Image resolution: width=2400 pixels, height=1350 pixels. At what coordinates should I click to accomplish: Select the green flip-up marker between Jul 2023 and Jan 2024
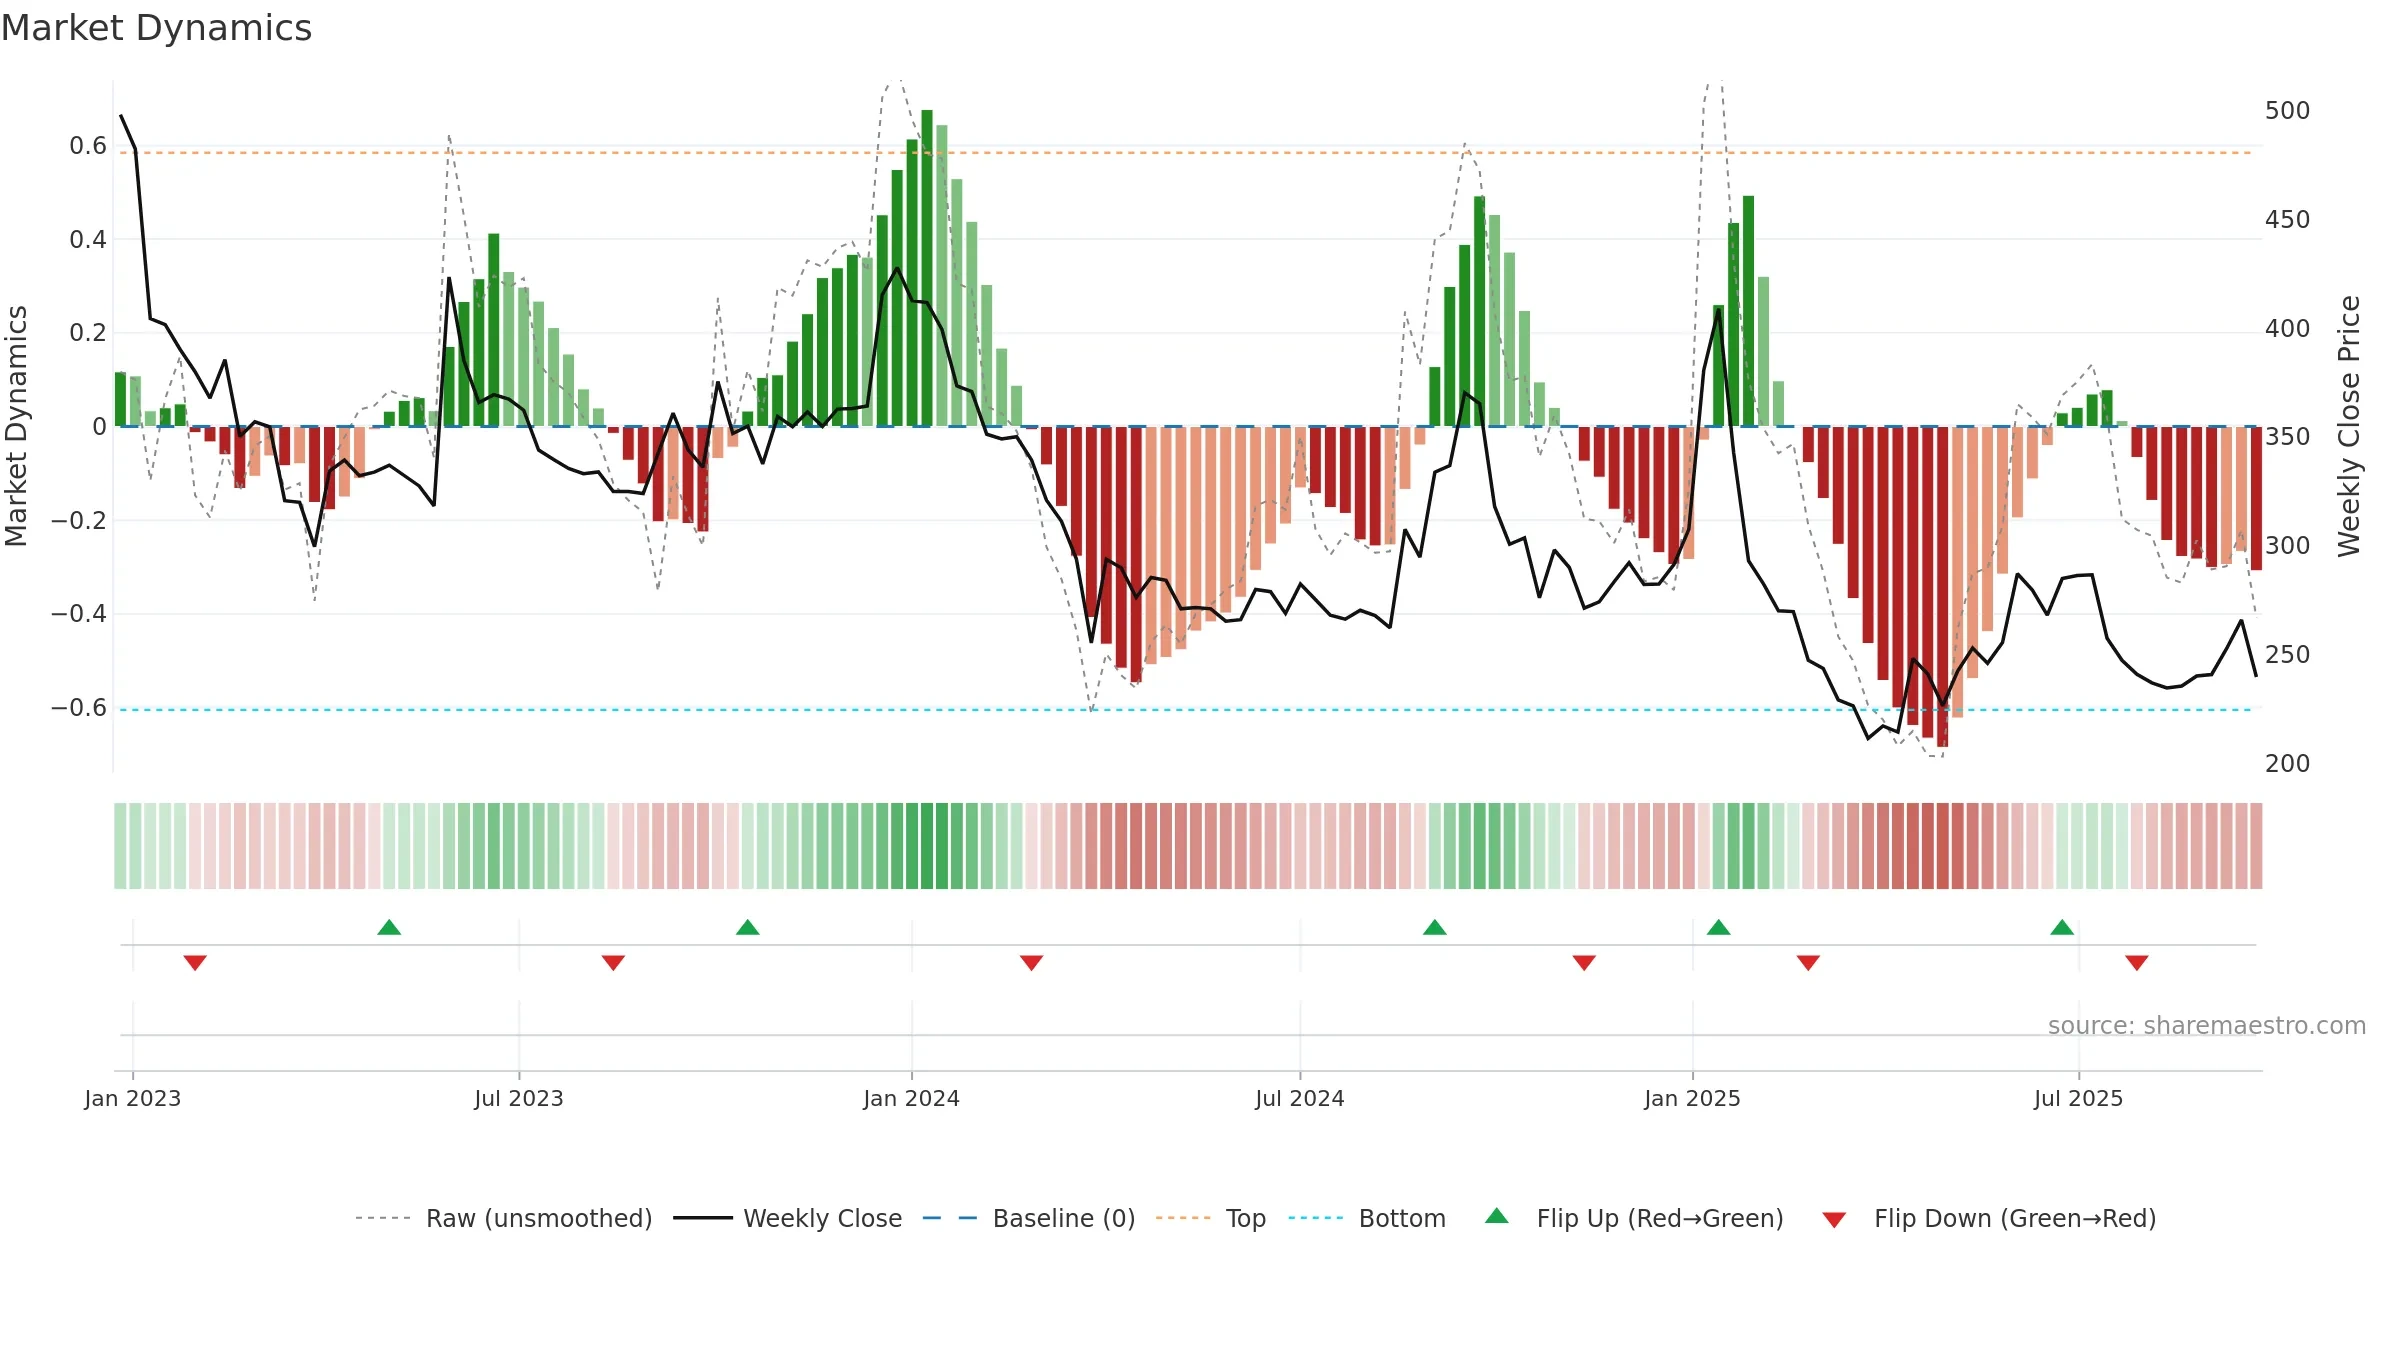click(747, 927)
